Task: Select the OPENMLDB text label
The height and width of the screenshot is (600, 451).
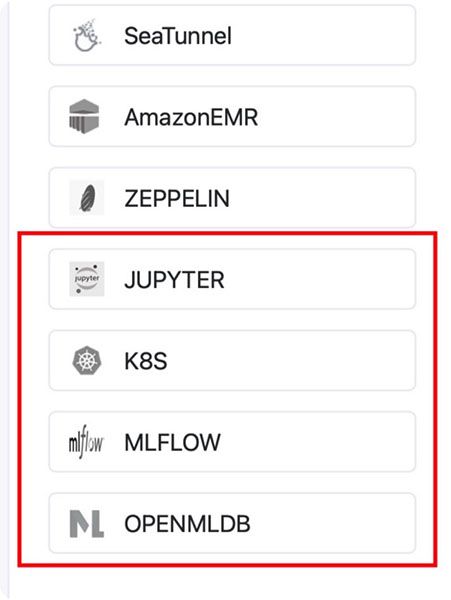Action: [x=187, y=524]
